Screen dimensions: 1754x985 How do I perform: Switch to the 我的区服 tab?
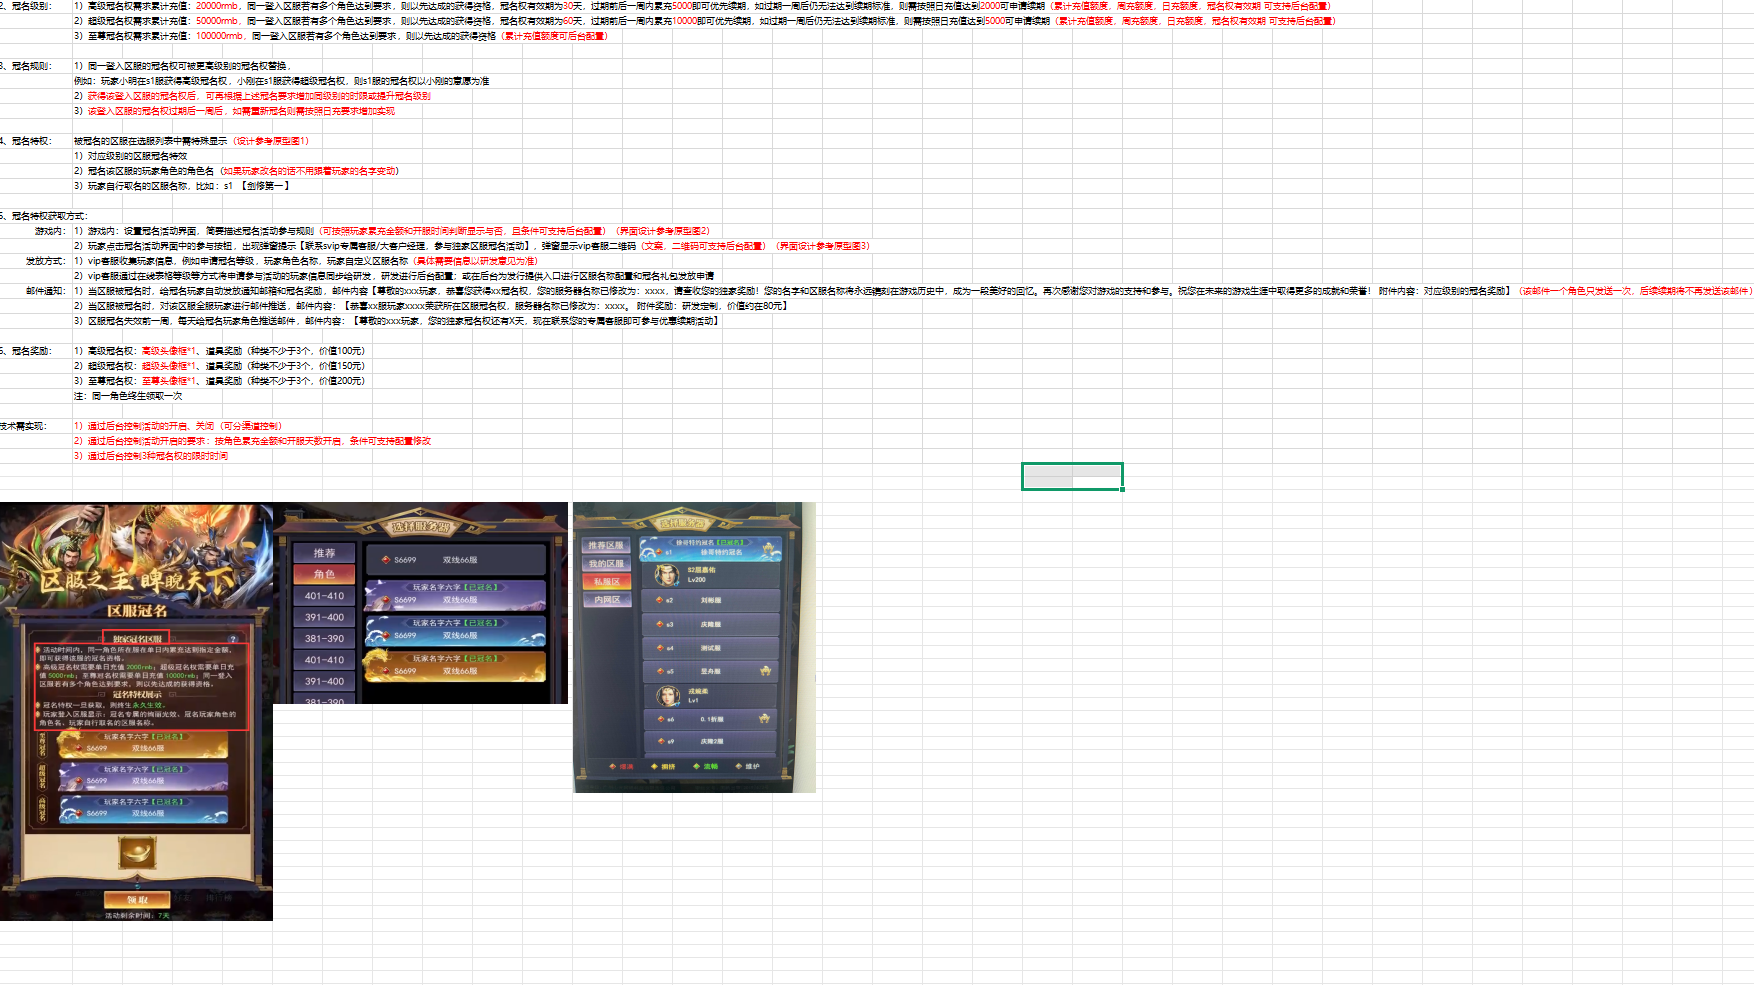pyautogui.click(x=606, y=564)
